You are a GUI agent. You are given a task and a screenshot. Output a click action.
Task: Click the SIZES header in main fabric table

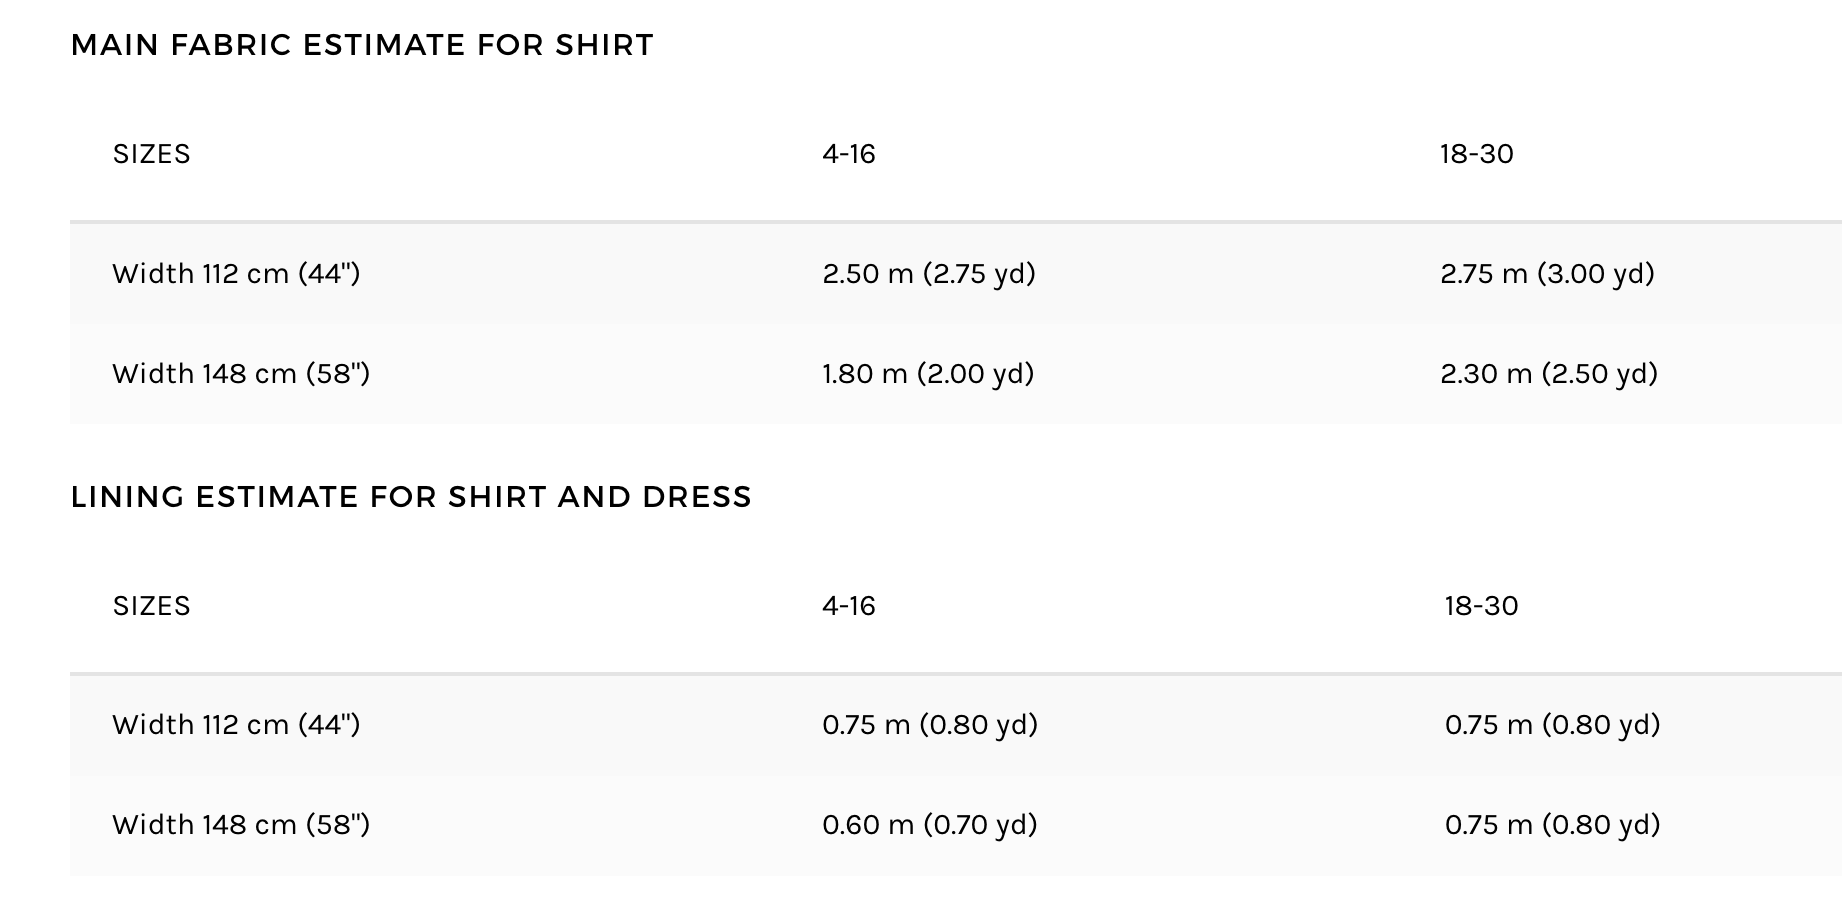tap(151, 154)
